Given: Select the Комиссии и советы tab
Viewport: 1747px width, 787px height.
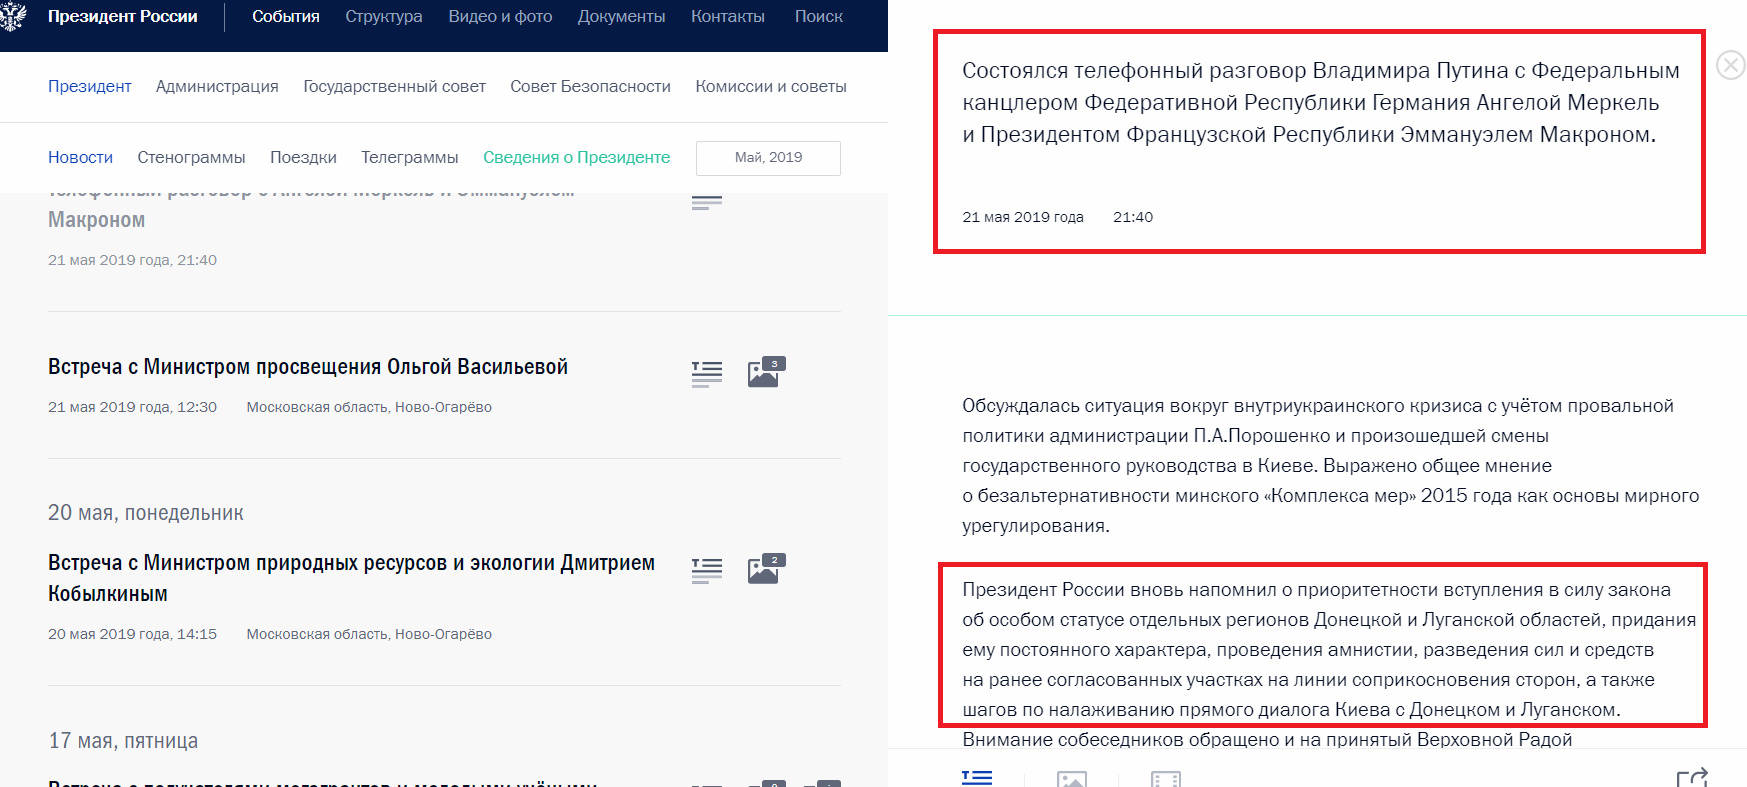Looking at the screenshot, I should coord(771,87).
